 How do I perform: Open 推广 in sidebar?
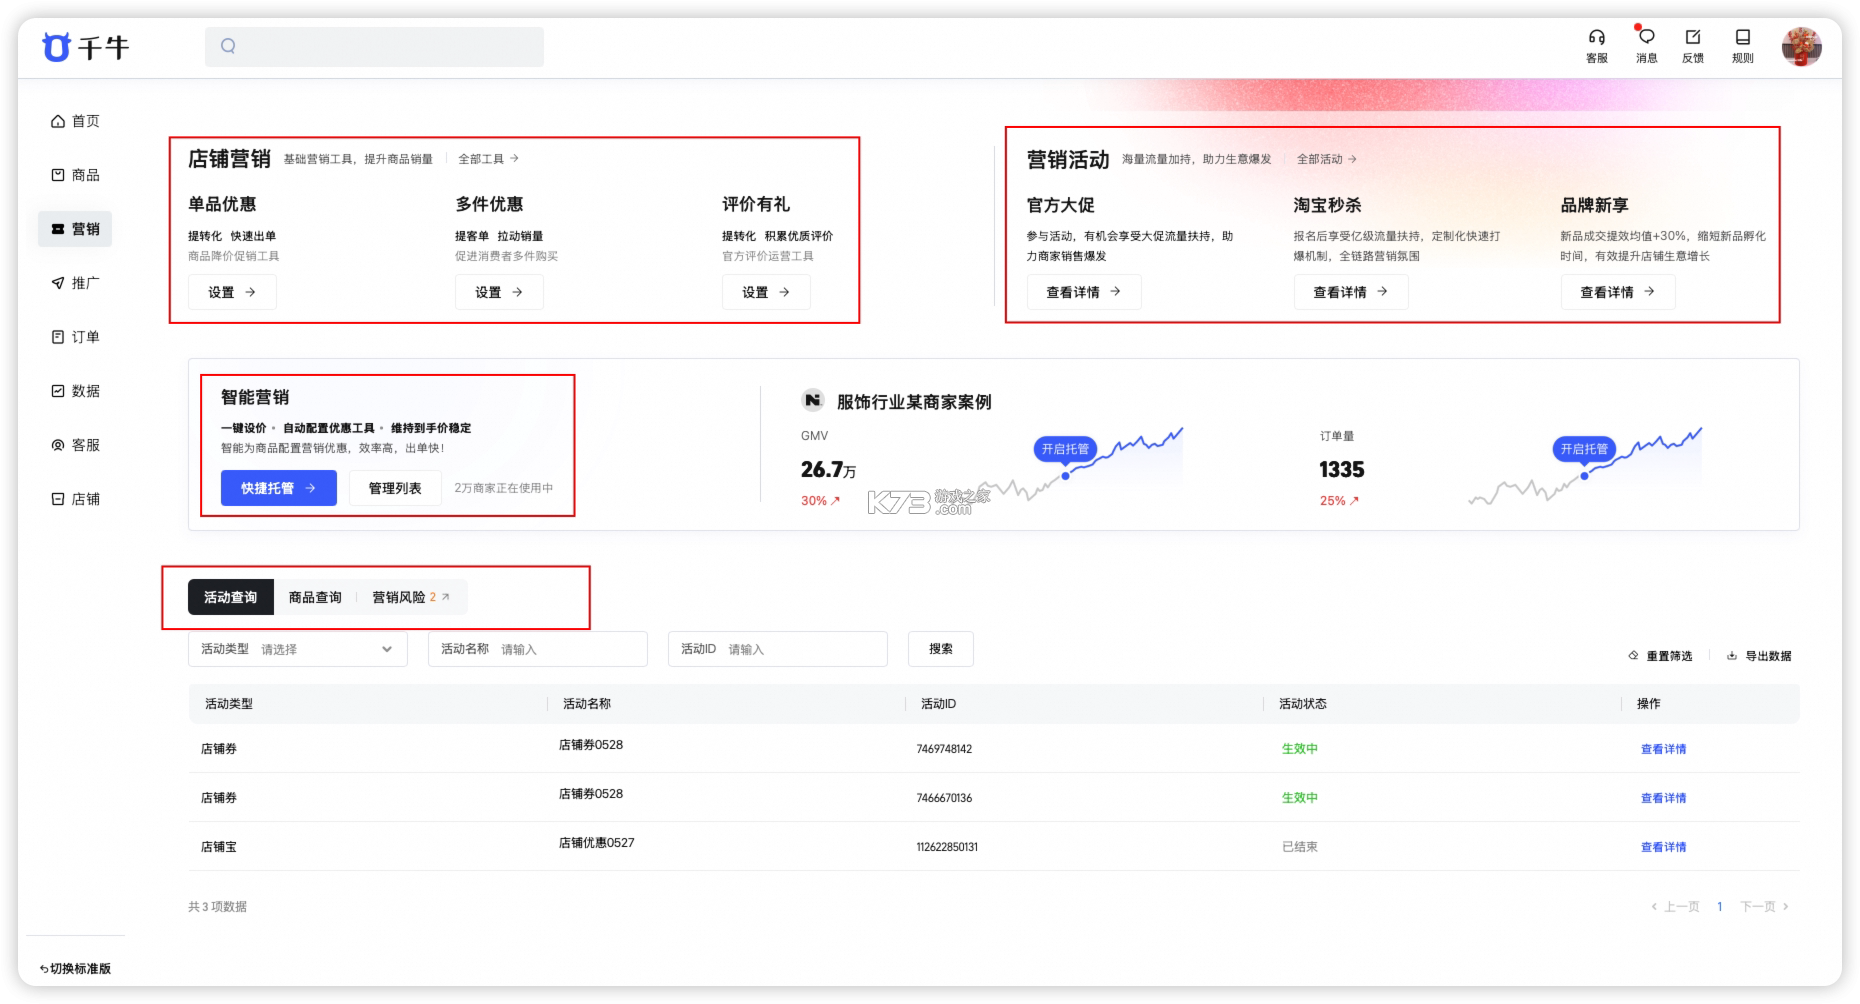(75, 283)
